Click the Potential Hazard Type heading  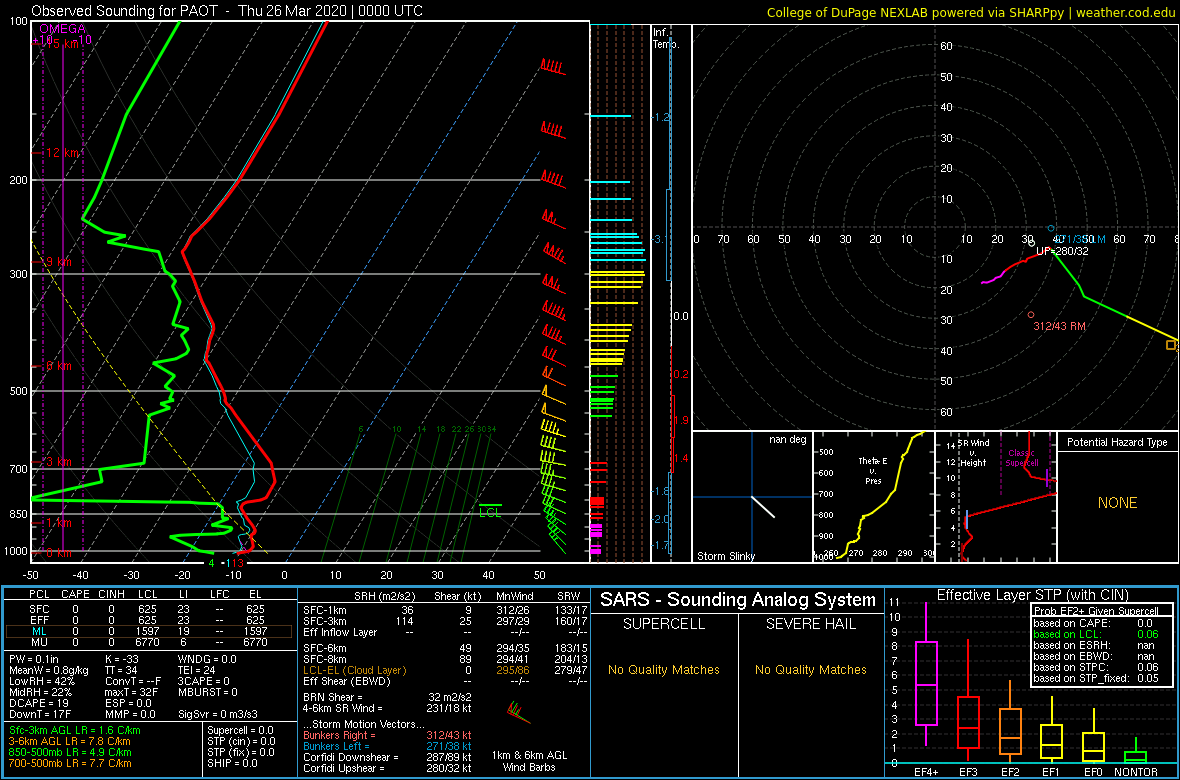[1118, 442]
